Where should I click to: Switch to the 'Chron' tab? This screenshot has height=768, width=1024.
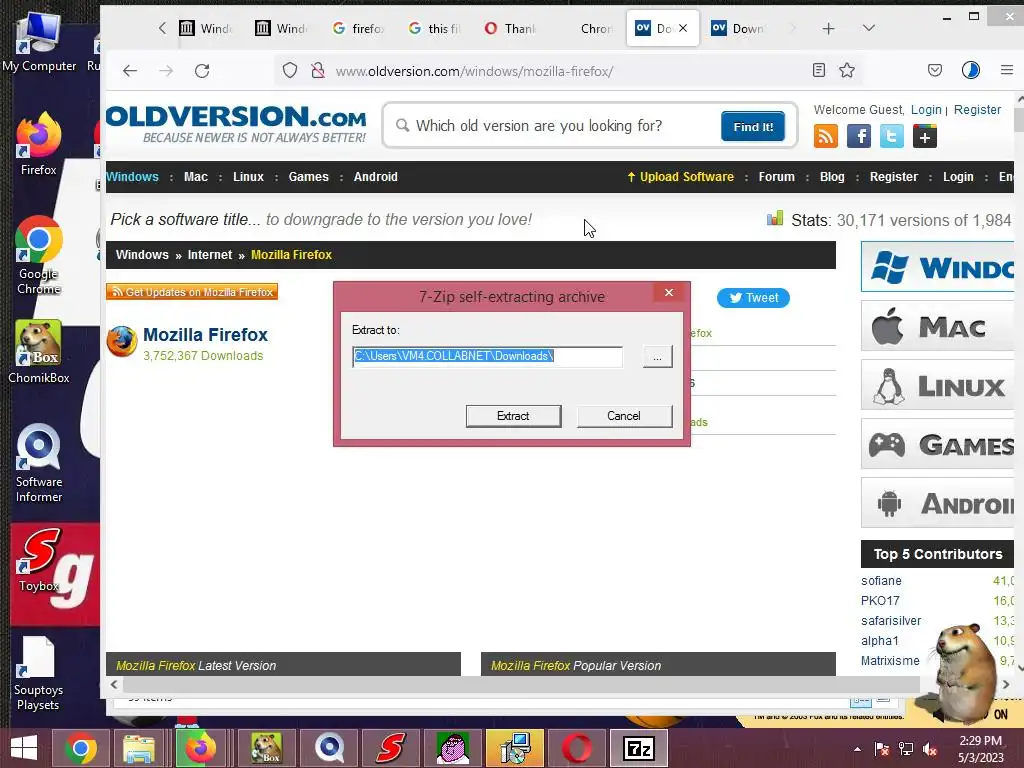coord(587,29)
